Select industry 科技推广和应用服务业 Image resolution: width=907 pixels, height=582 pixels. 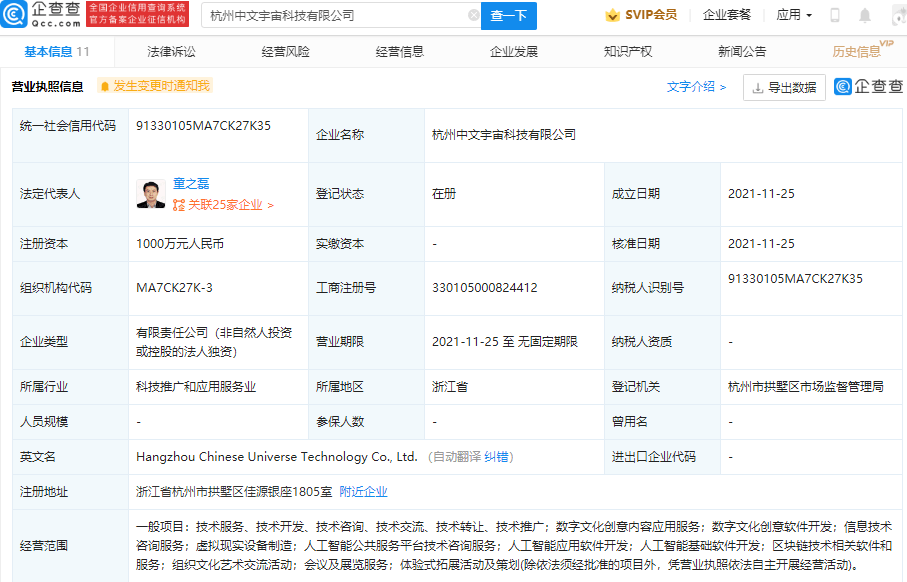tap(196, 386)
